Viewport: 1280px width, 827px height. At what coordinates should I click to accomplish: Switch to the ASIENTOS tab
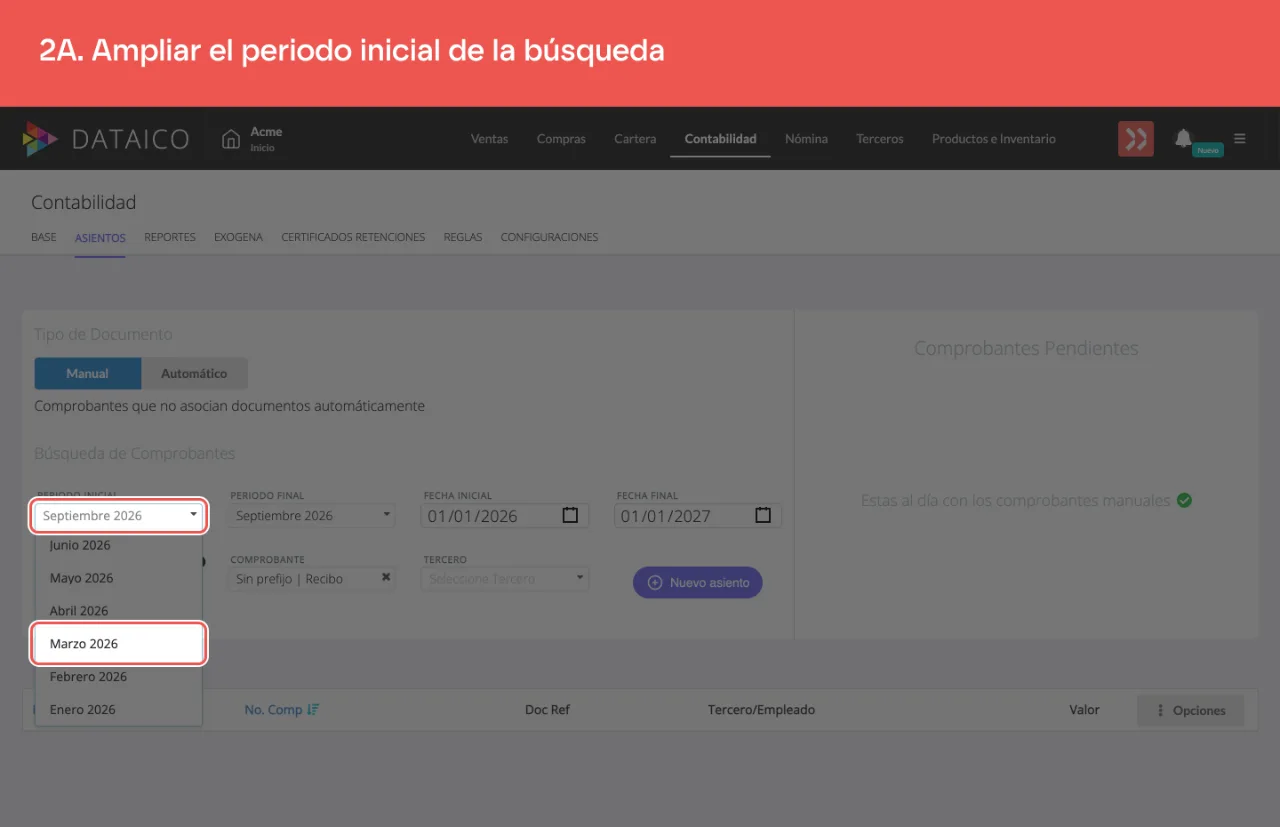tap(100, 238)
